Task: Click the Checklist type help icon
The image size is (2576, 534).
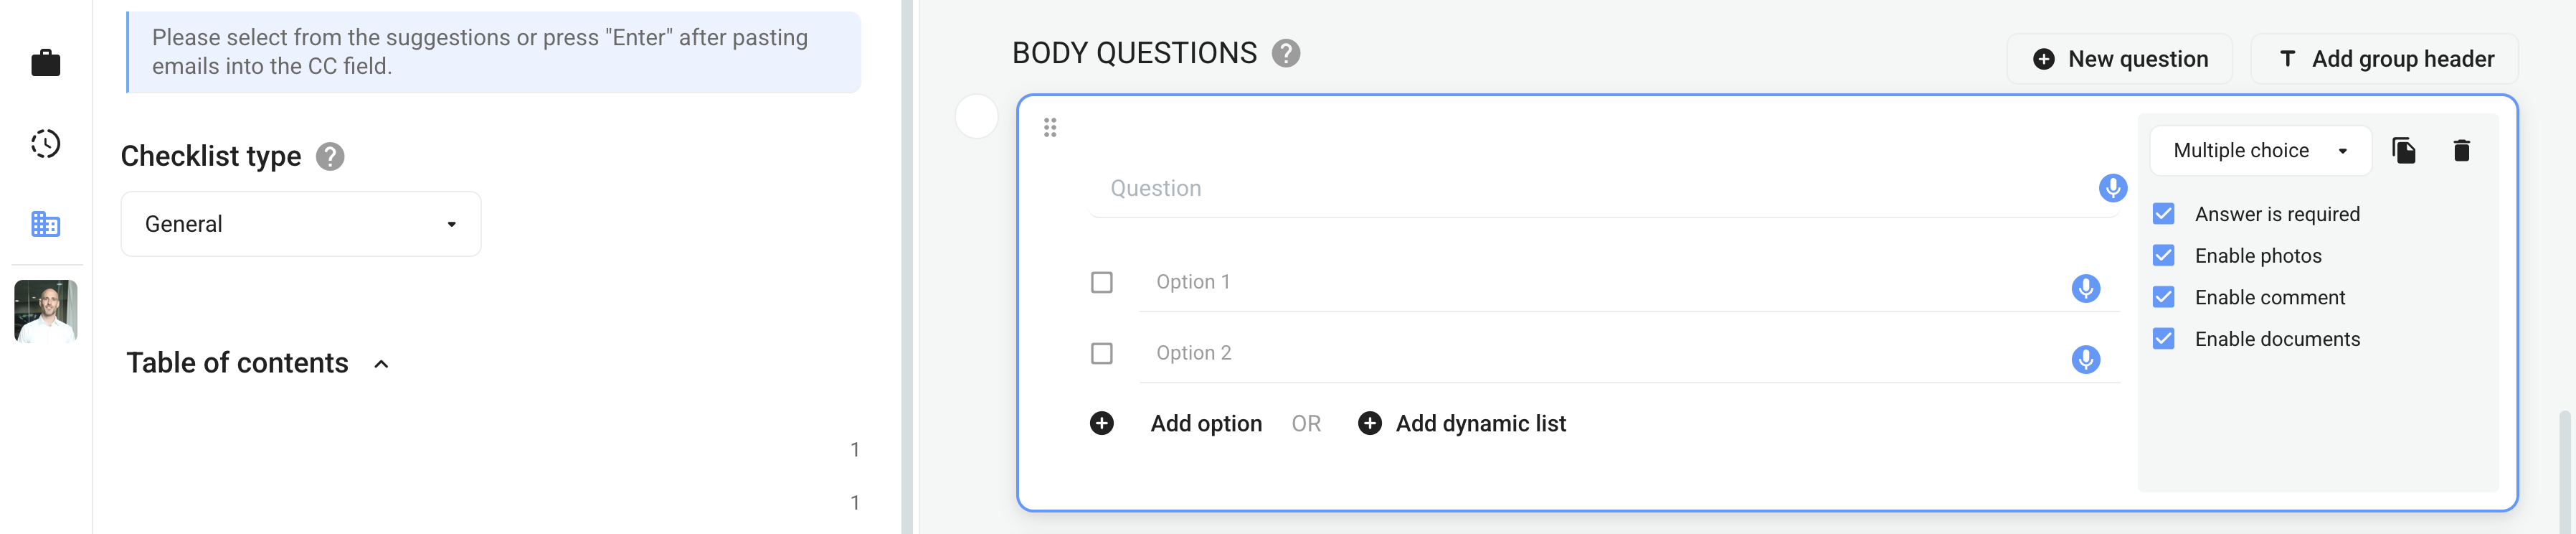Action: pos(330,157)
